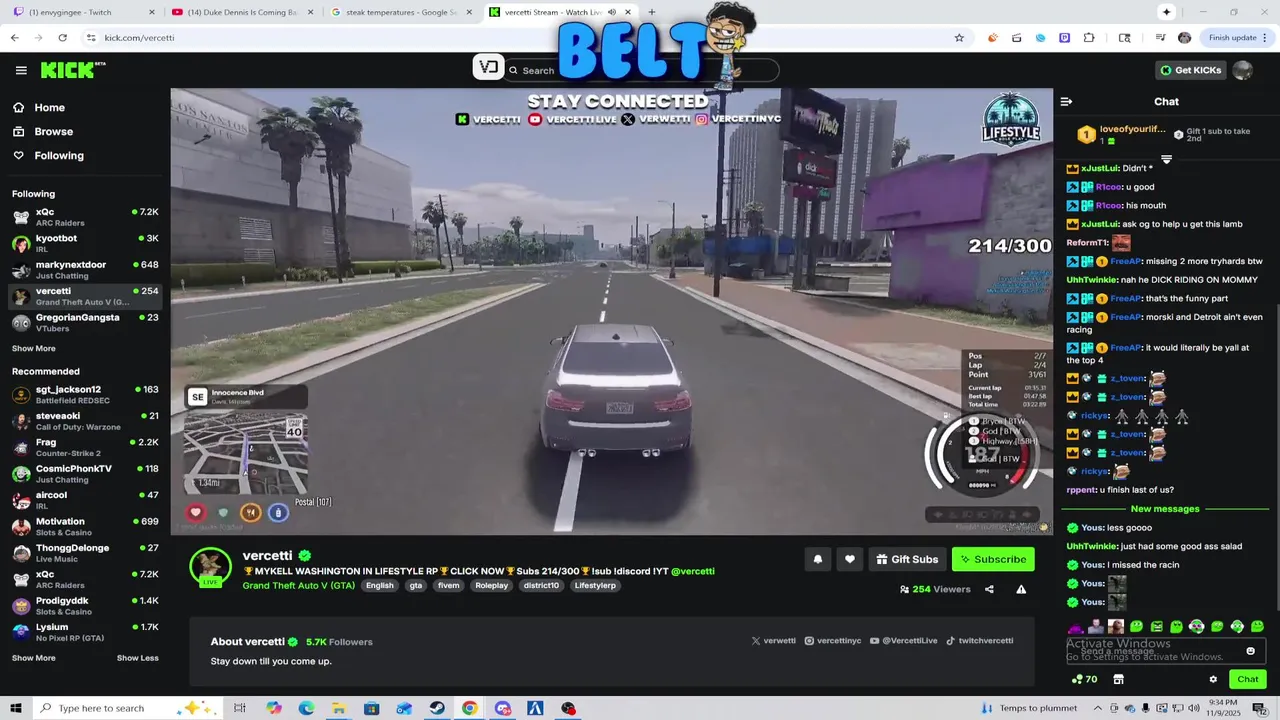Switch to envygingee Twitch tab

[83, 12]
